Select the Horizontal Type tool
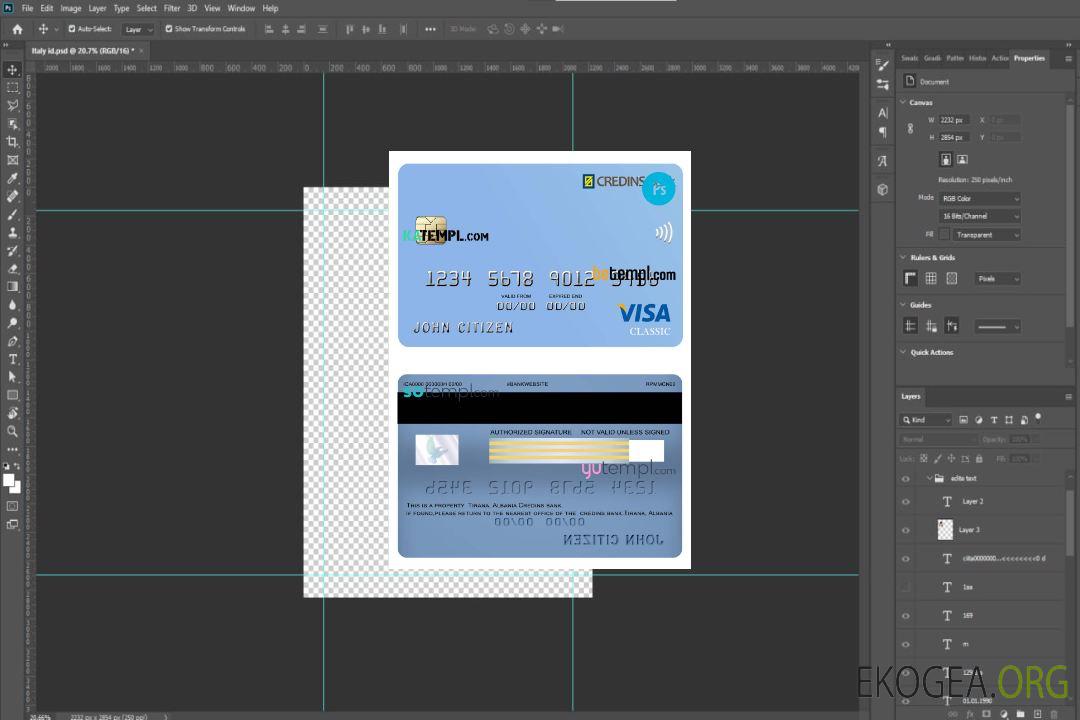The image size is (1080, 720). point(12,359)
